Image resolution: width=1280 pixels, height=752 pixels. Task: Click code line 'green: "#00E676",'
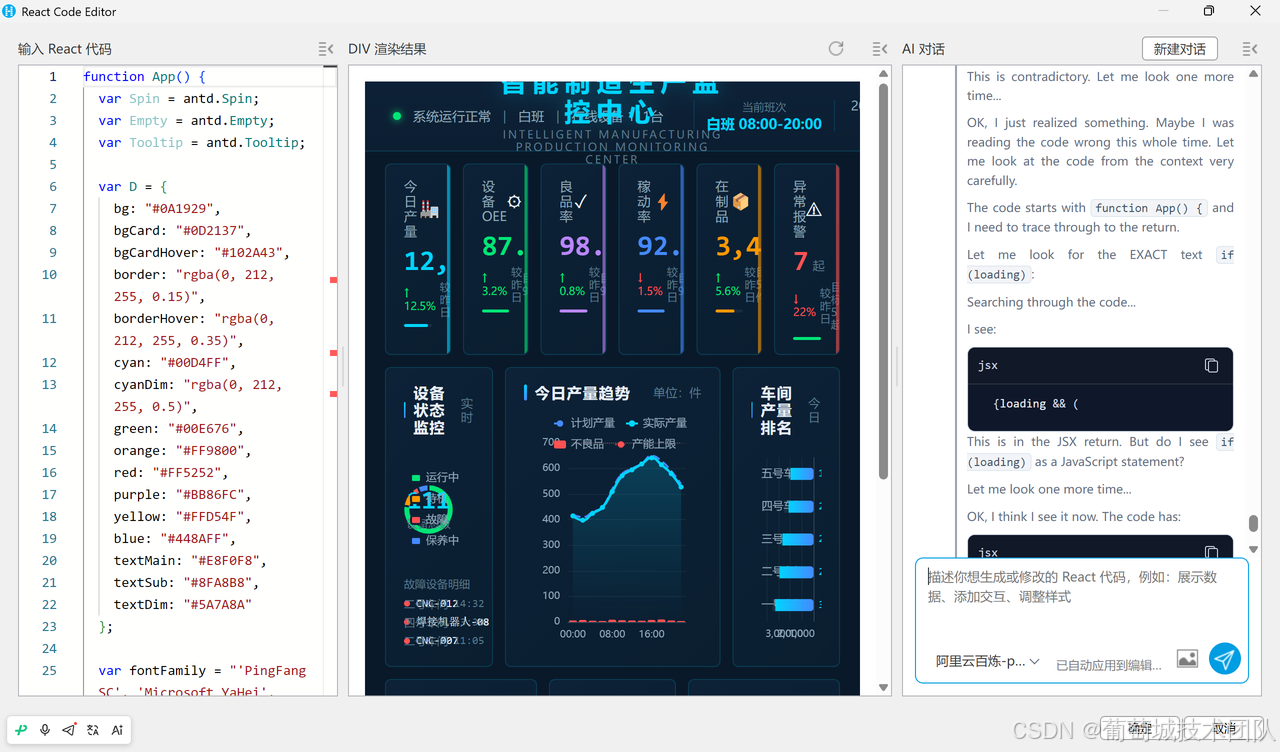point(179,428)
